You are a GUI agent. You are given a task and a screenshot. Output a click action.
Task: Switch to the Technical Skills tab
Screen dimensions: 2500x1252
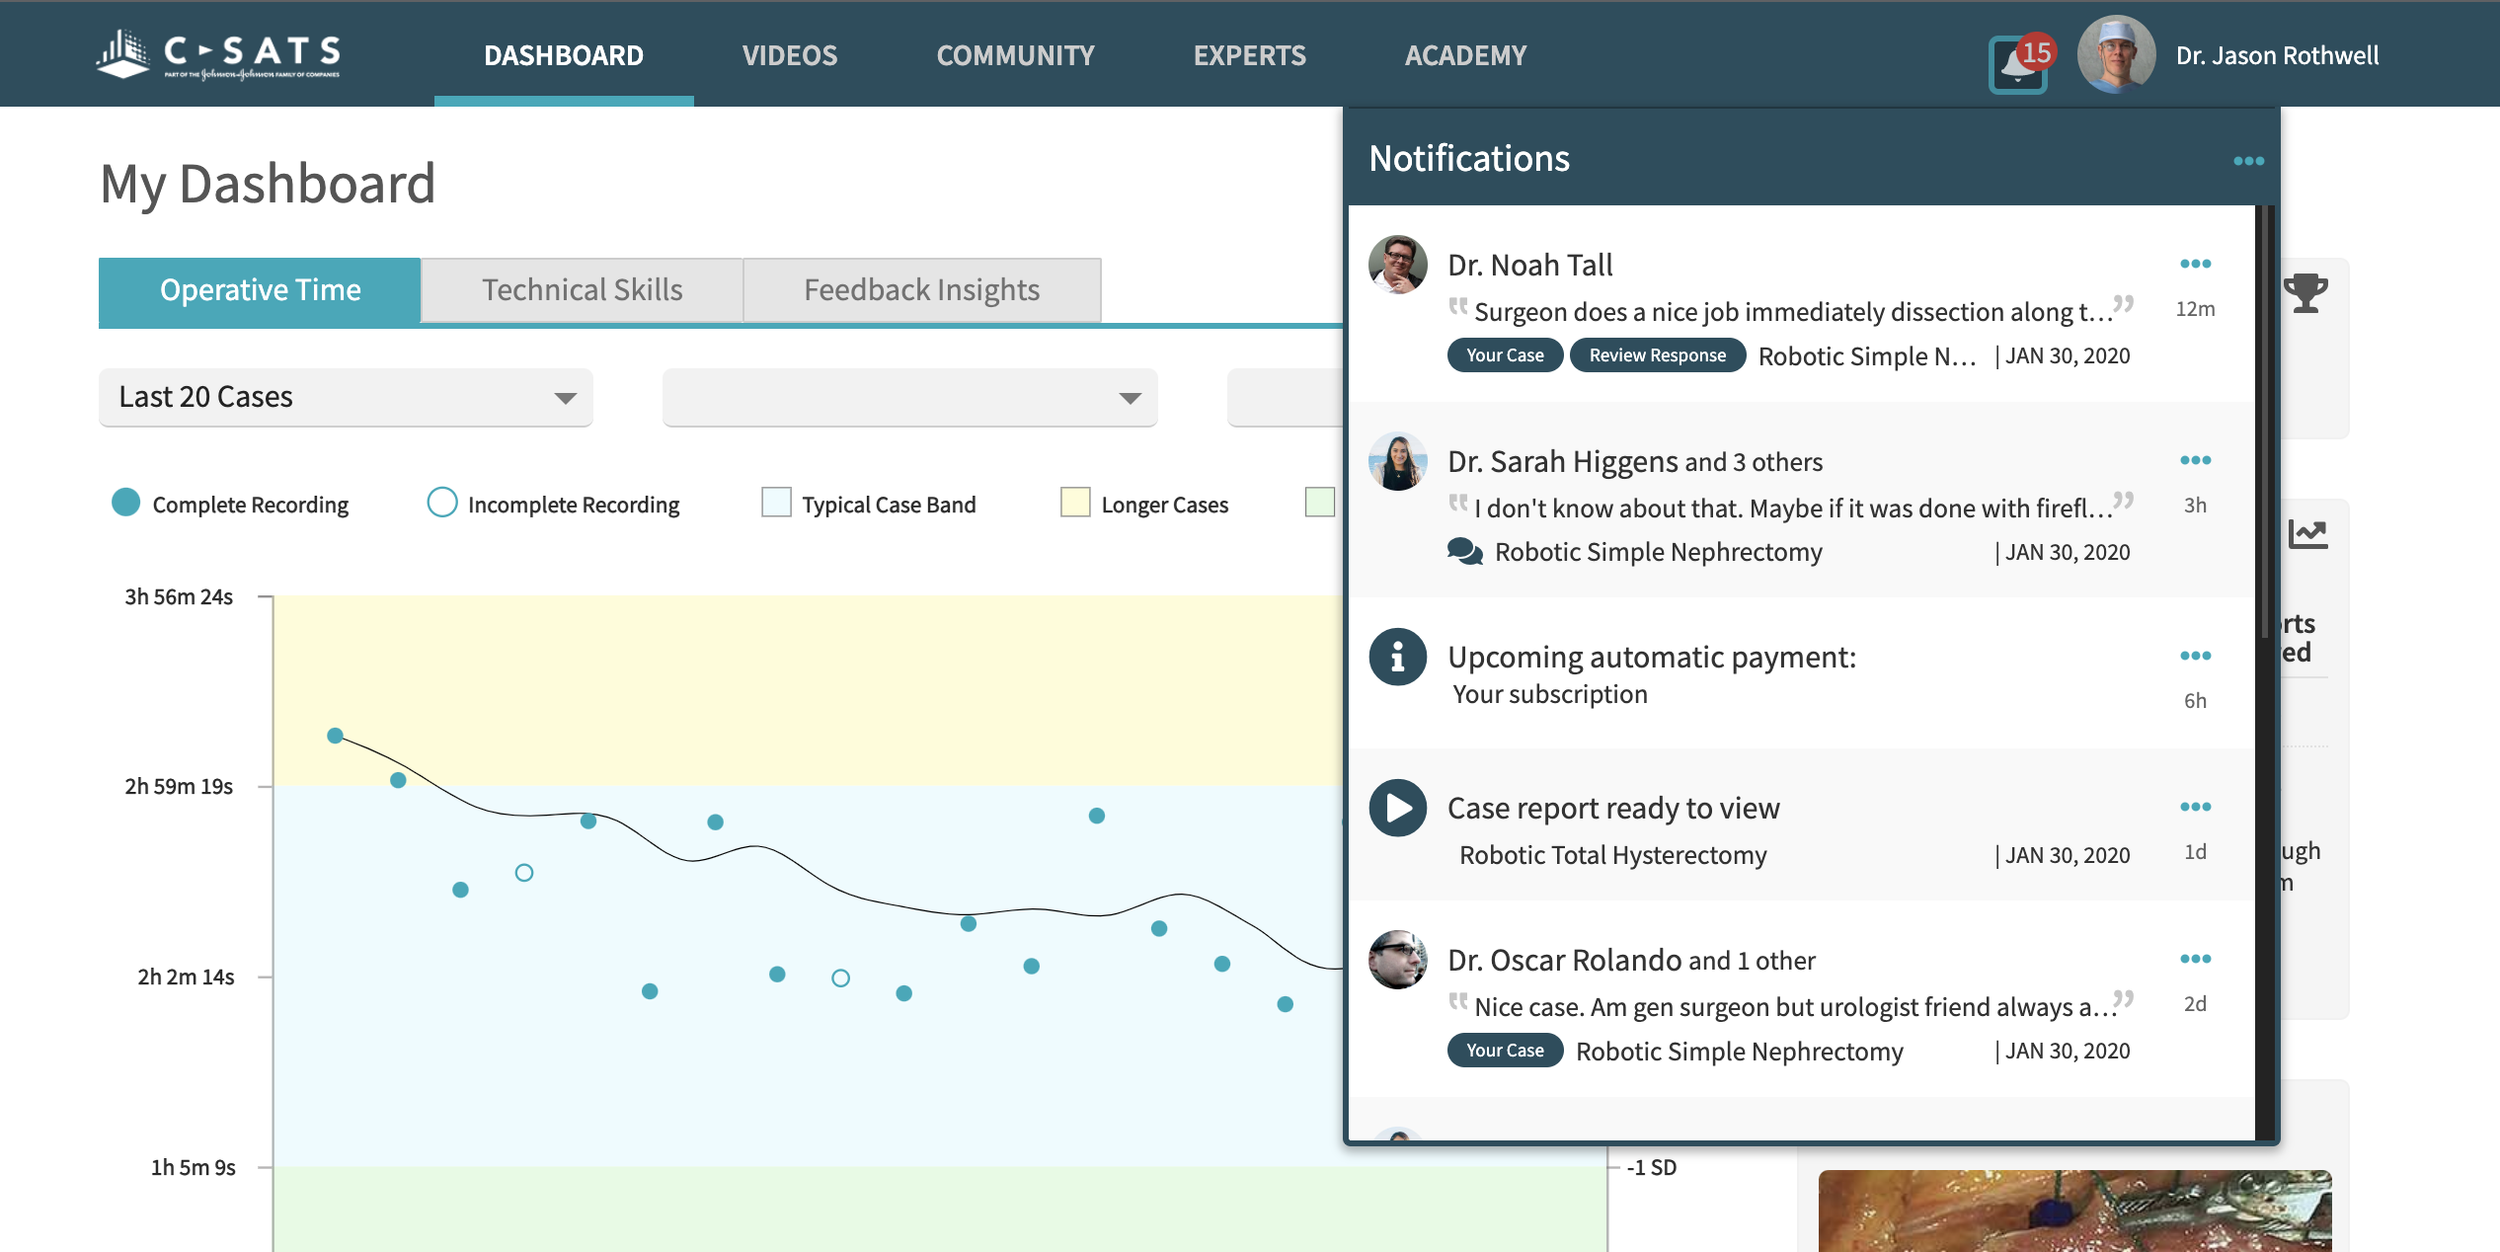pos(582,290)
